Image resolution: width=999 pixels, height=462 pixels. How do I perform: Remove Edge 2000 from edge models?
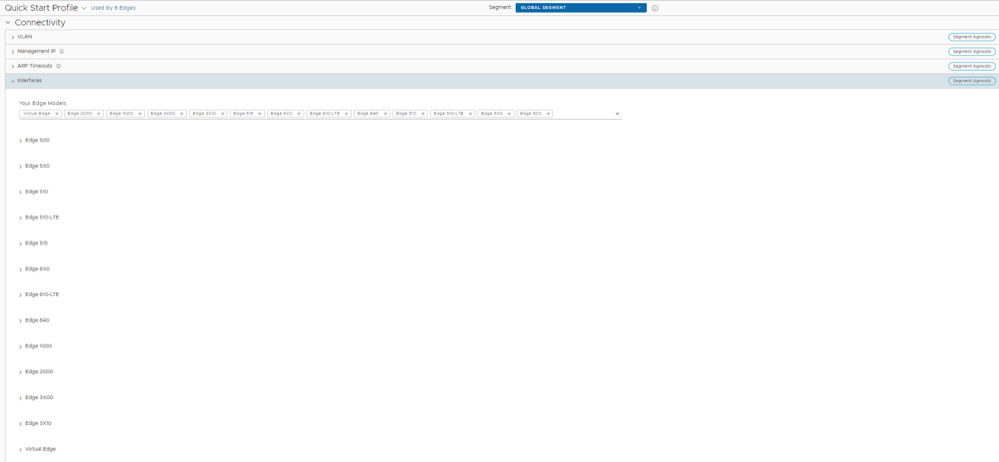[99, 114]
